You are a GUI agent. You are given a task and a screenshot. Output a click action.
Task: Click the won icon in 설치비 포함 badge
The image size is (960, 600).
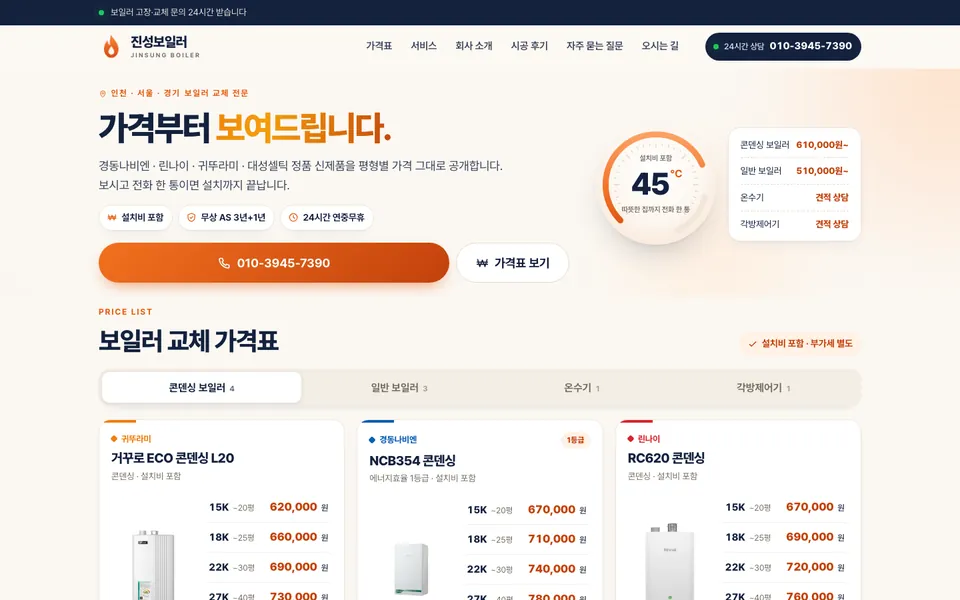click(x=112, y=217)
